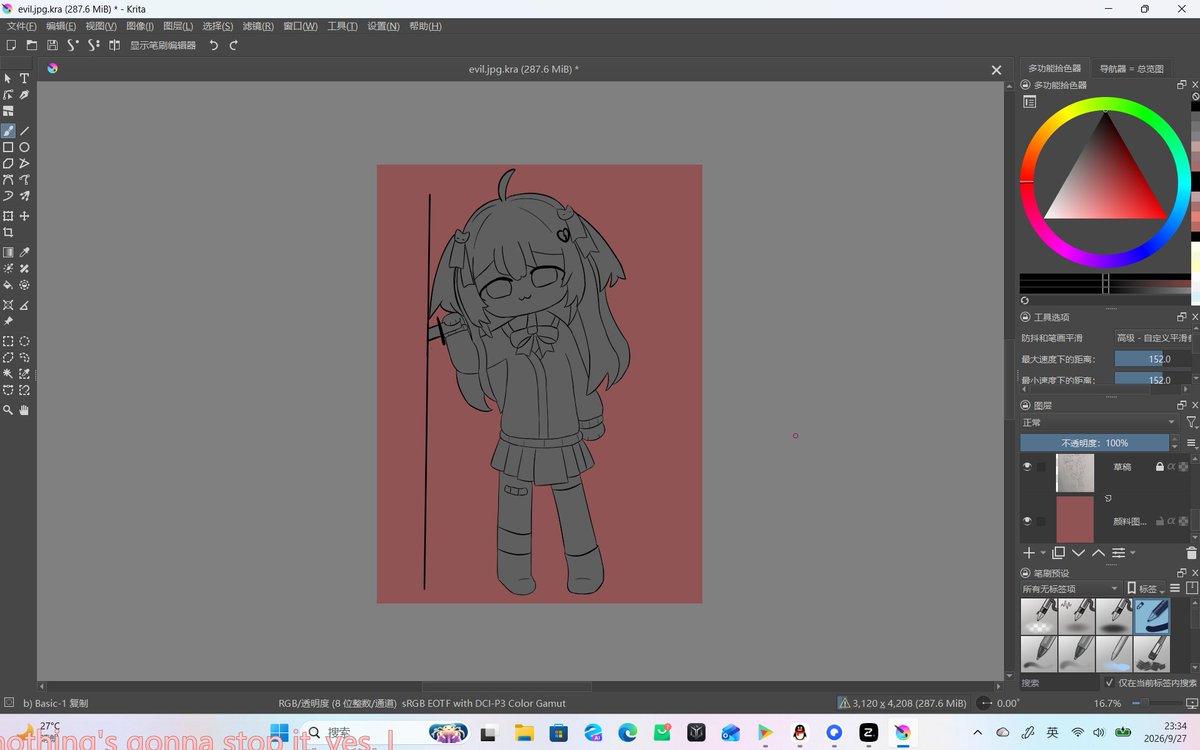Open the 所有无标签项 brush tag dropdown
The height and width of the screenshot is (750, 1200).
pyautogui.click(x=1070, y=589)
